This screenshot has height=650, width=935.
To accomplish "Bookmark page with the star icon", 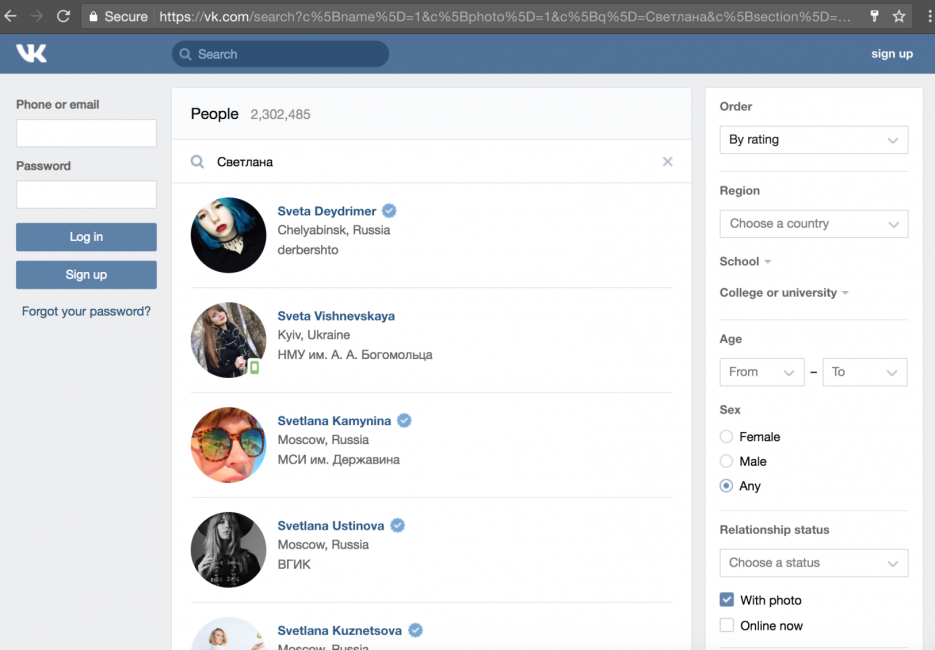I will (x=899, y=16).
